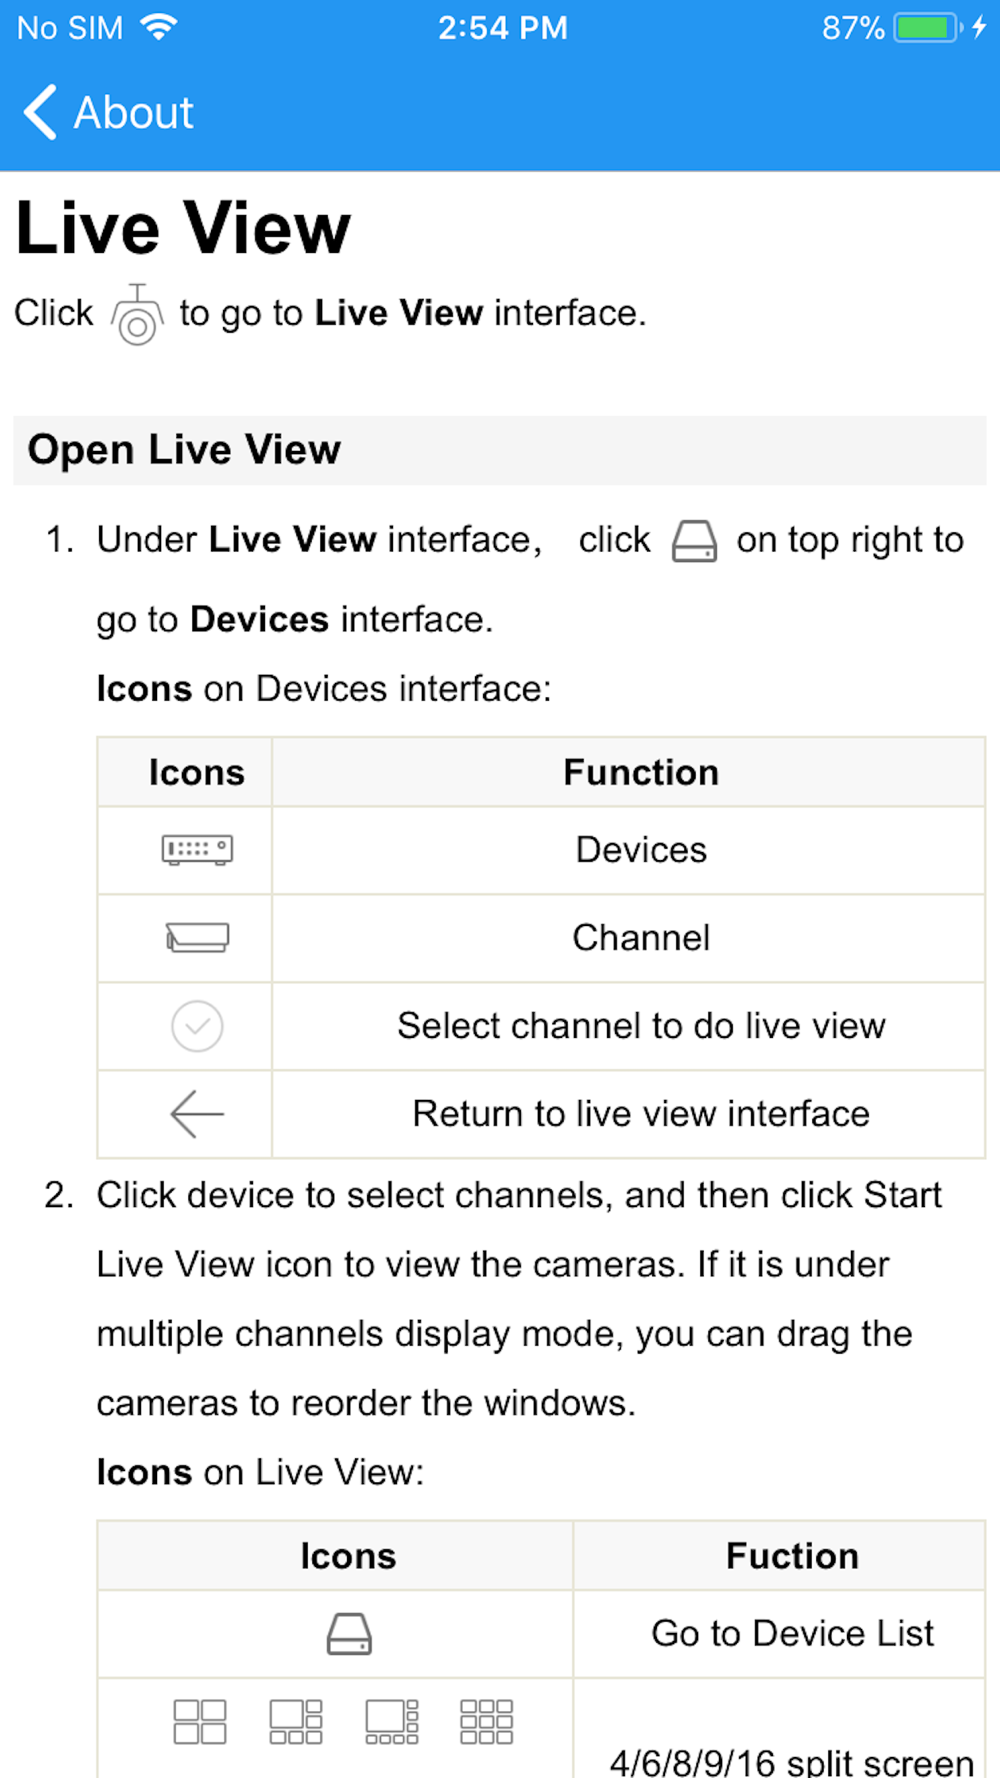Tap the Go to Device List icon
Image resolution: width=1000 pixels, height=1778 pixels.
point(349,1634)
